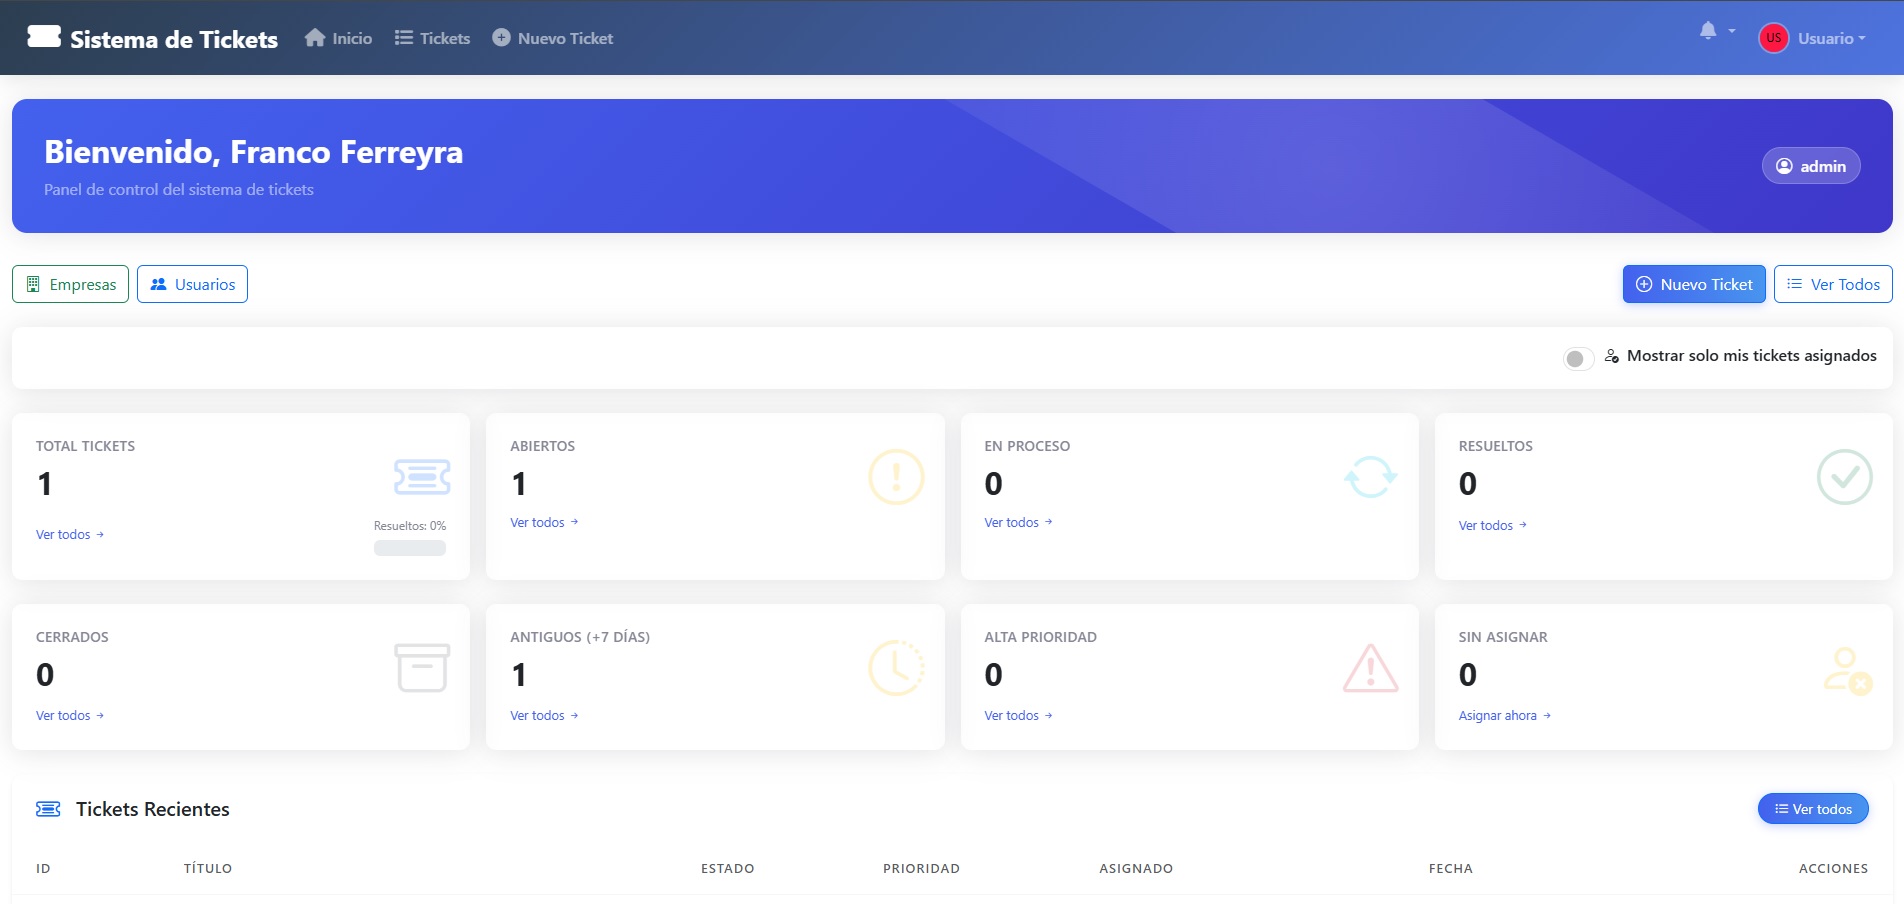This screenshot has height=904, width=1904.
Task: Follow Ver todos link in Alta Prioridad card
Action: coord(1018,716)
